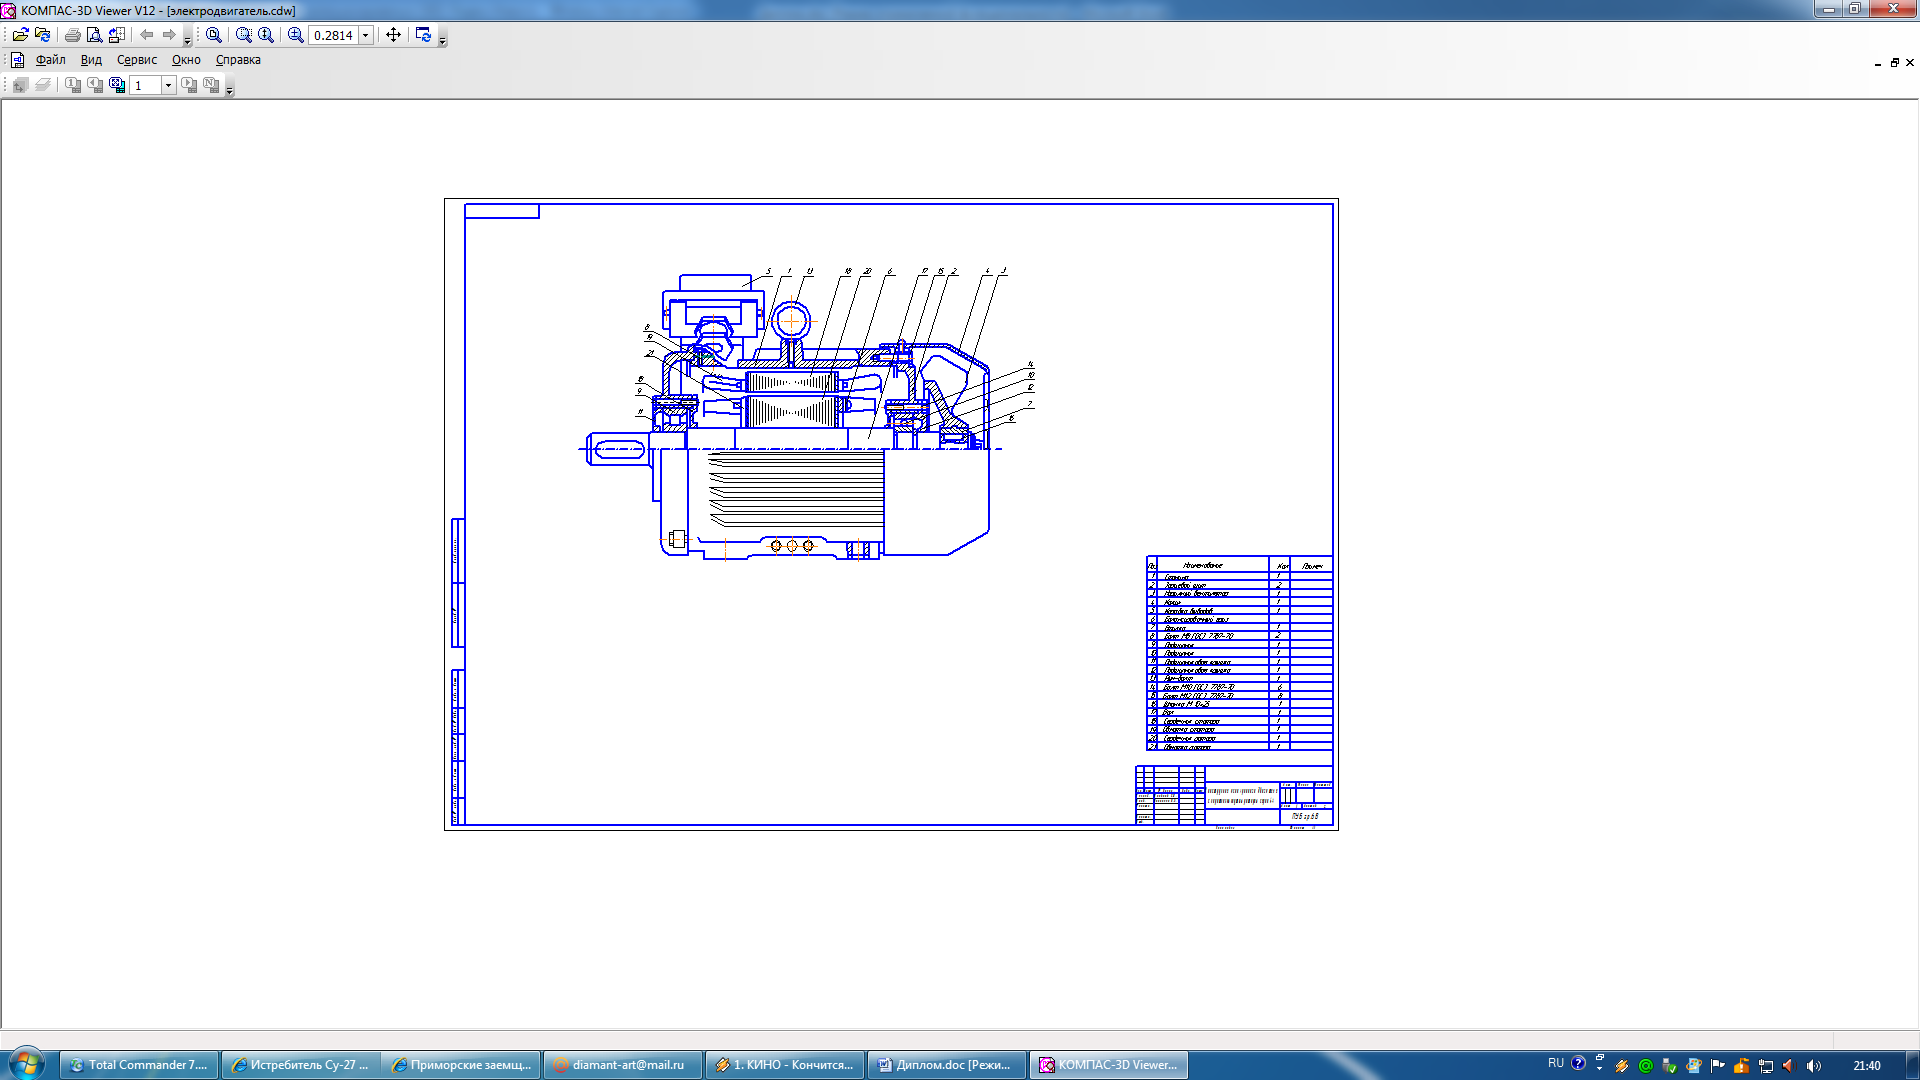Open the Windows Start button

(x=27, y=1064)
